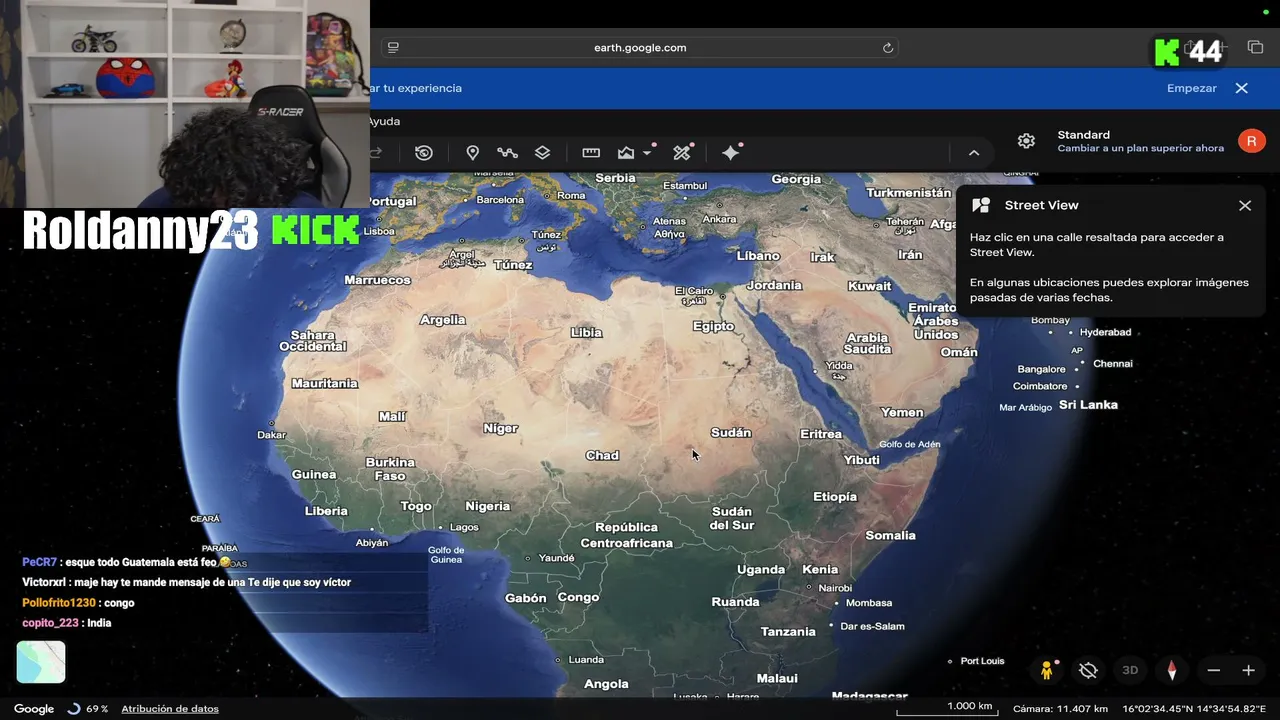Dismiss the blue experience banner

(1241, 88)
